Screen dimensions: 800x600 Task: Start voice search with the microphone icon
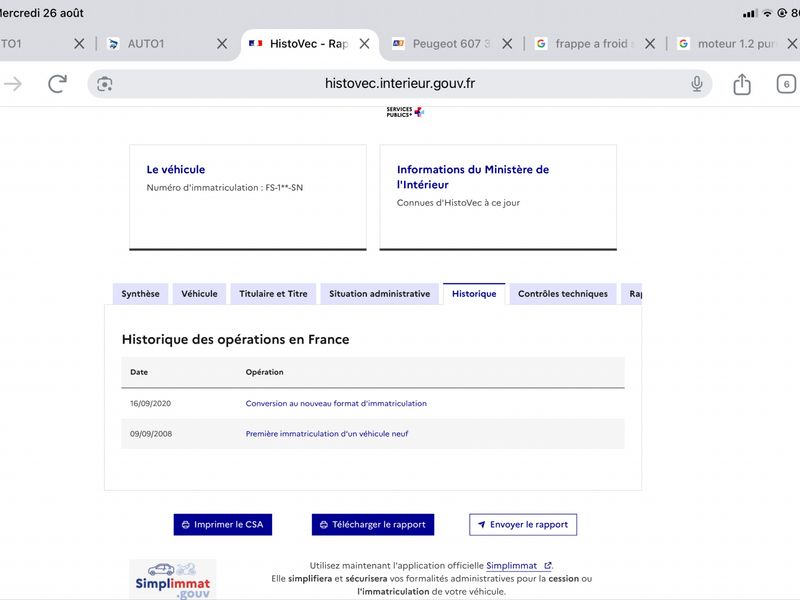click(x=696, y=84)
